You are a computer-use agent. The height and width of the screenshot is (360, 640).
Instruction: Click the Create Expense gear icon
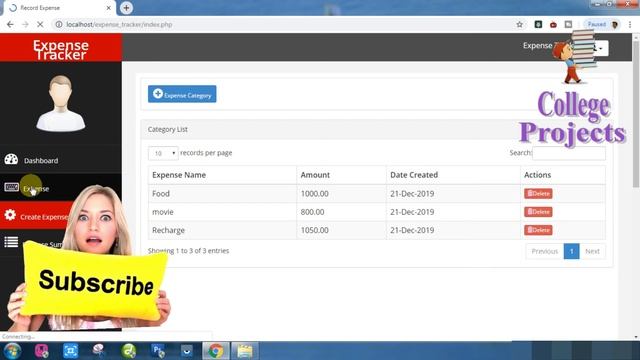click(10, 215)
